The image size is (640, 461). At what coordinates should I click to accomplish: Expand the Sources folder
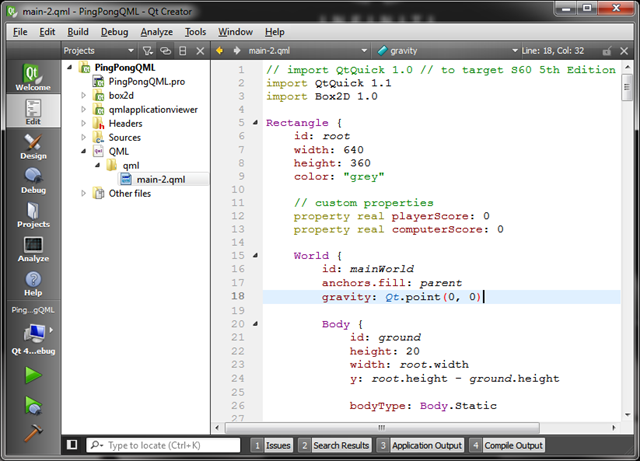84,137
